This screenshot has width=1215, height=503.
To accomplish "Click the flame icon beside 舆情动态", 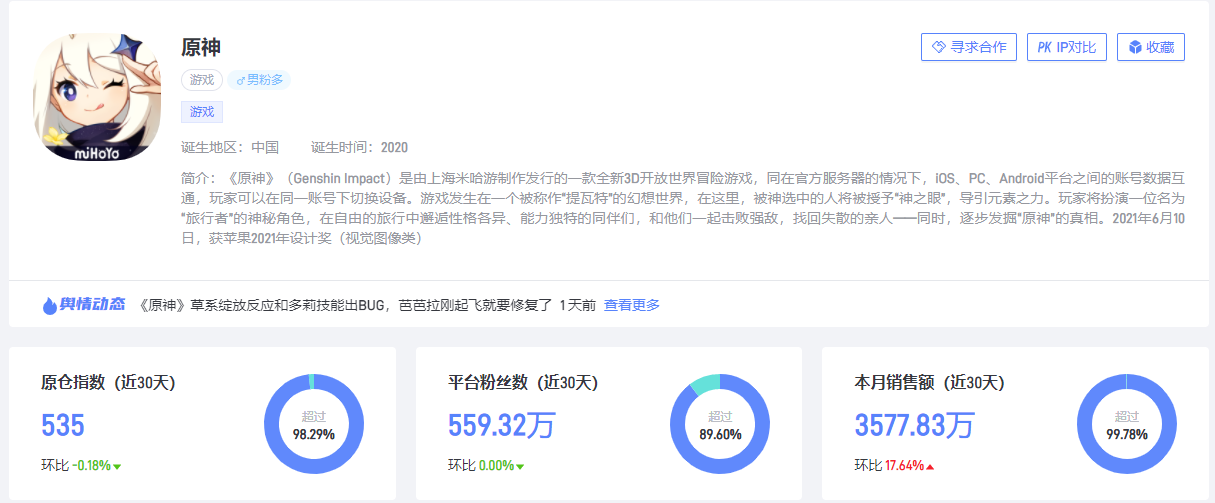I will click(50, 305).
